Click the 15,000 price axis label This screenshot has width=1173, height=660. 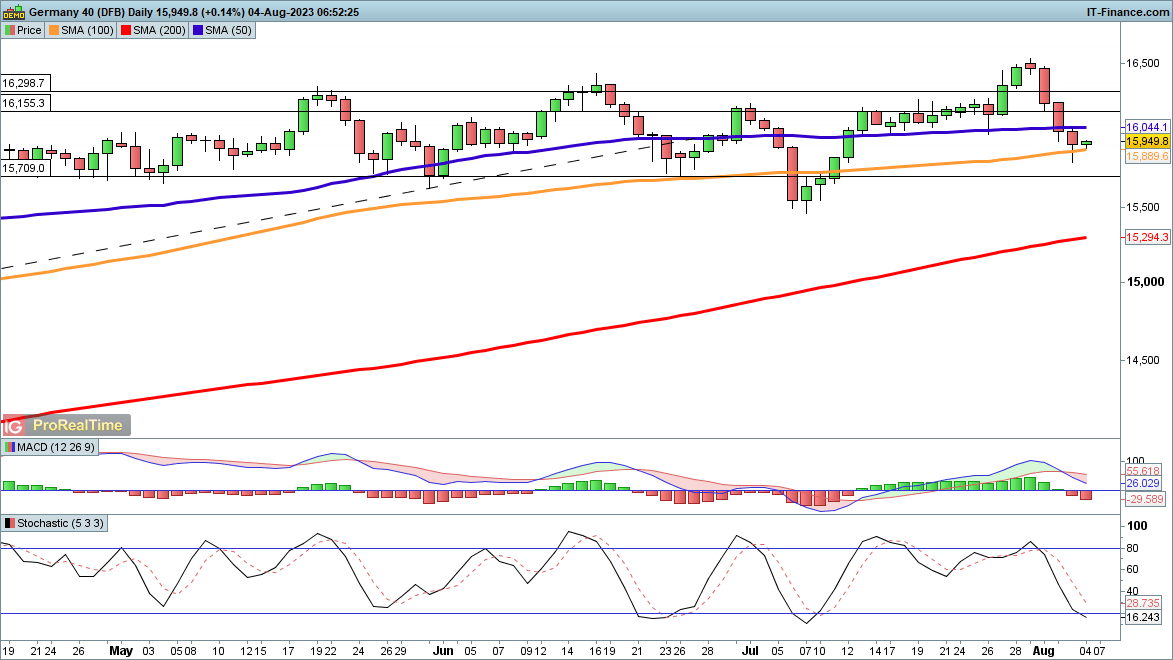coord(1145,282)
